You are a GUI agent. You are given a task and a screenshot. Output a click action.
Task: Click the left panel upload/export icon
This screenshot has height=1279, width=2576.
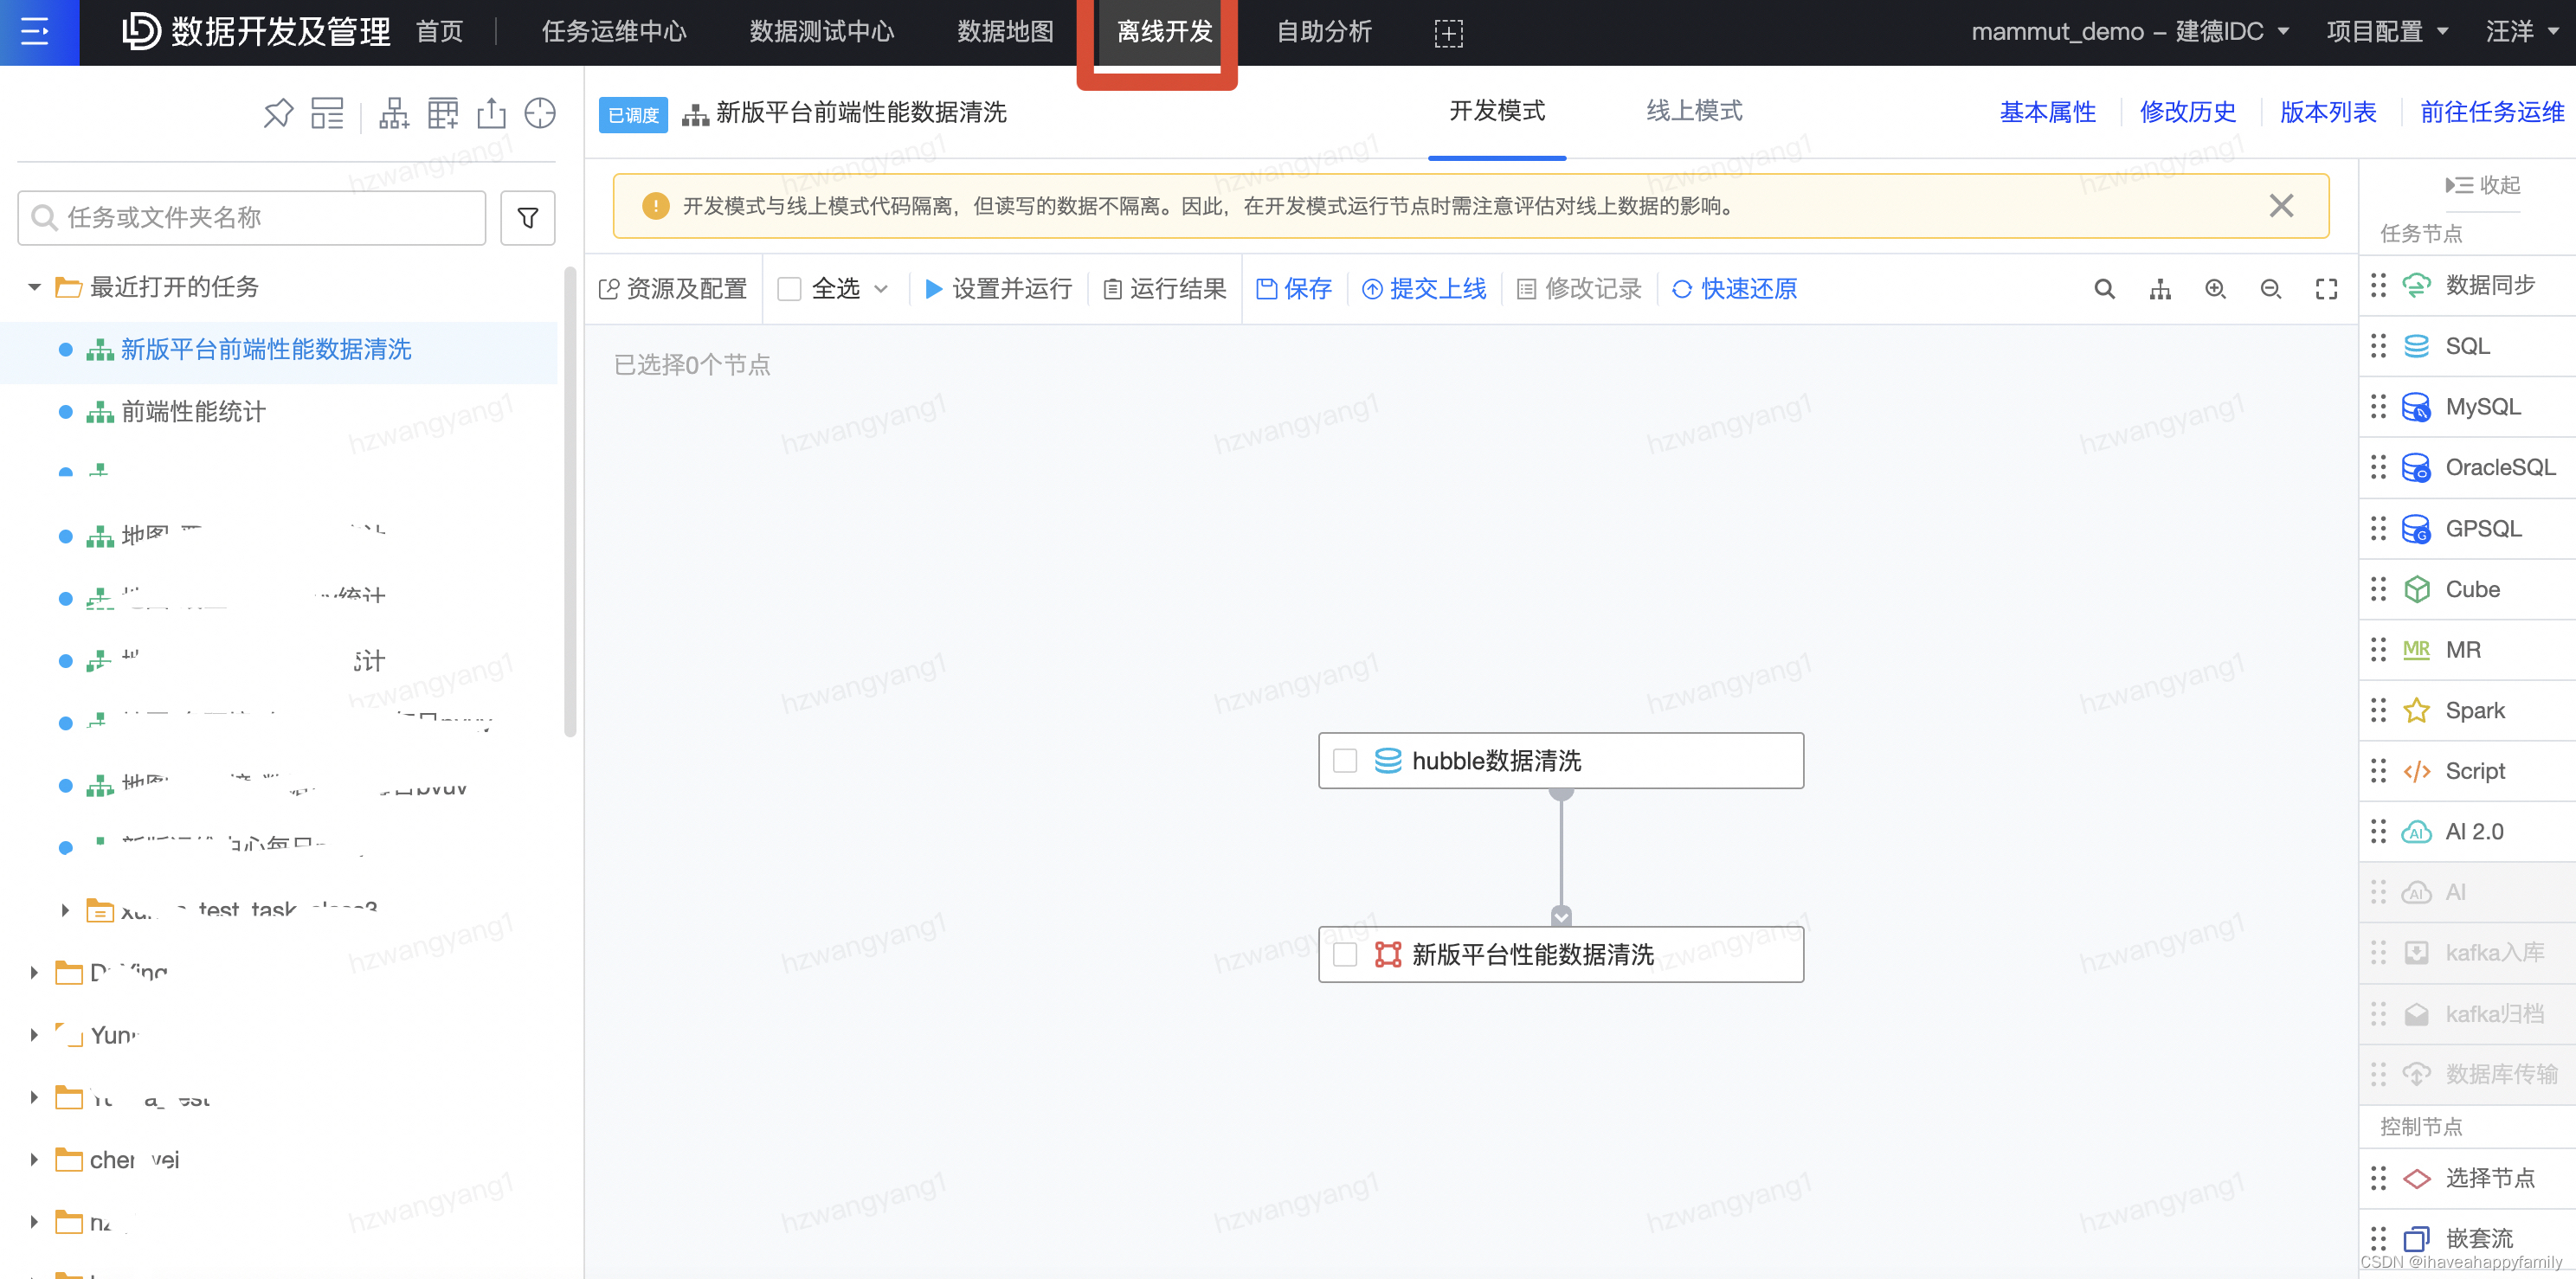pos(491,113)
